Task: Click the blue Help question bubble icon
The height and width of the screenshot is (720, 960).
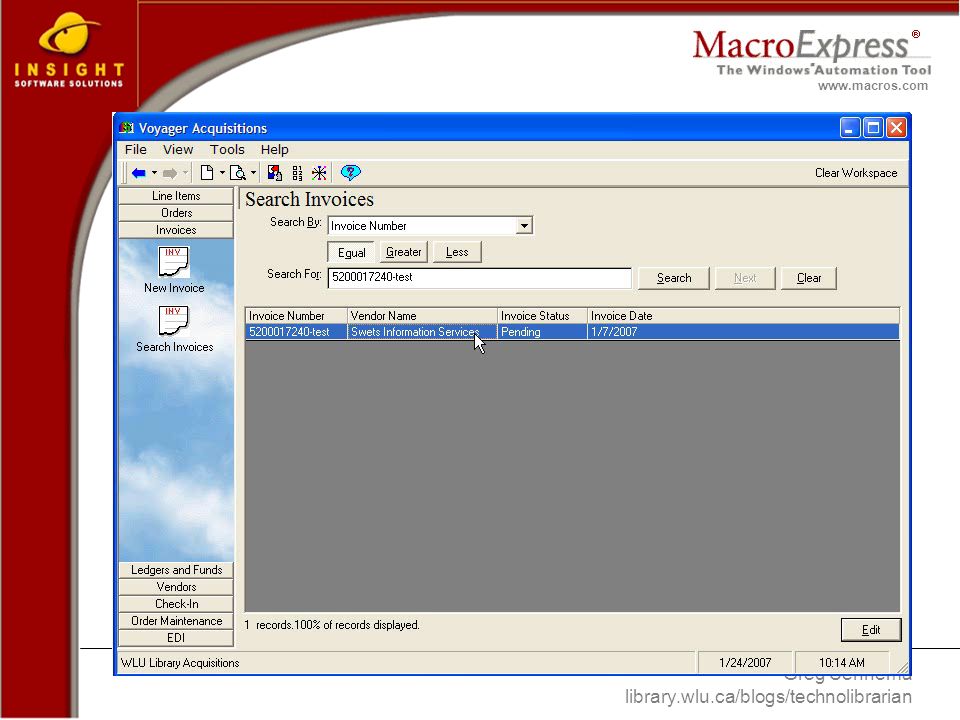Action: (x=351, y=173)
